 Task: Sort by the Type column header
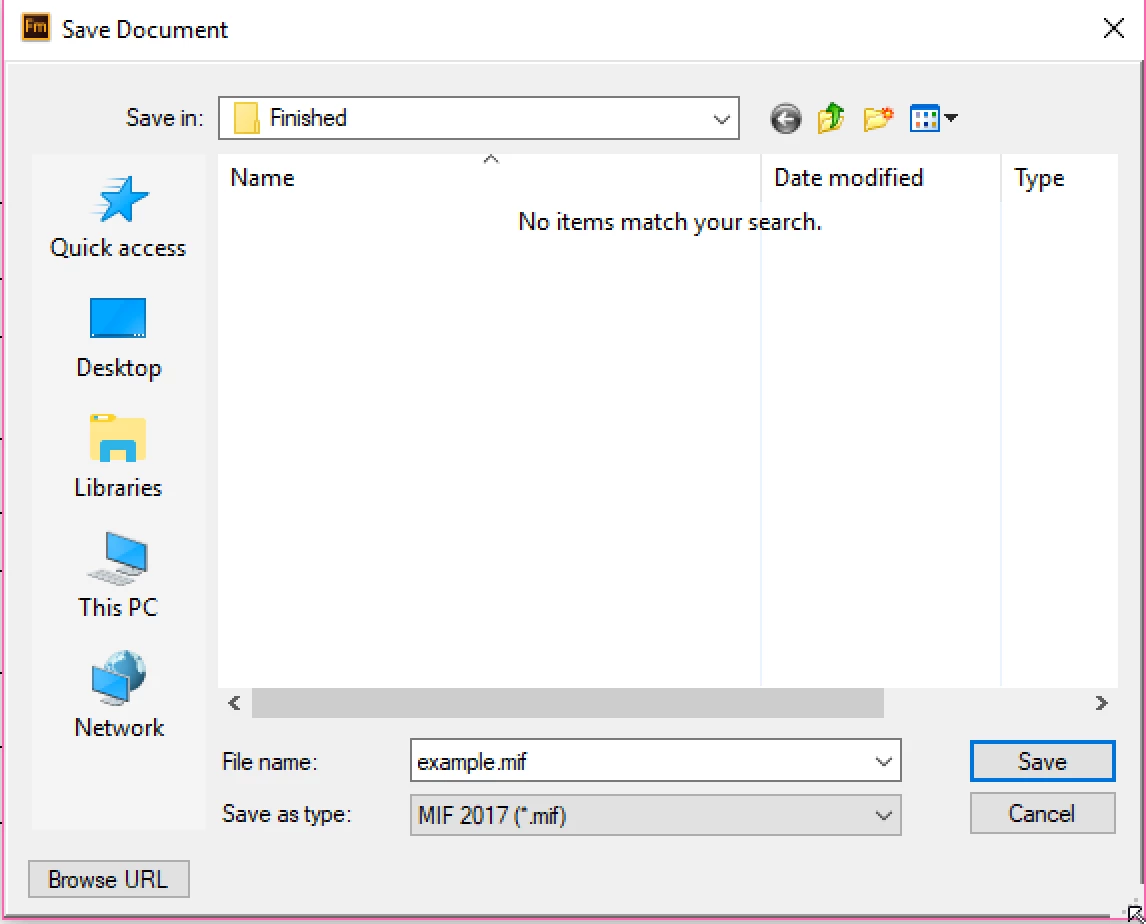[x=1059, y=178]
